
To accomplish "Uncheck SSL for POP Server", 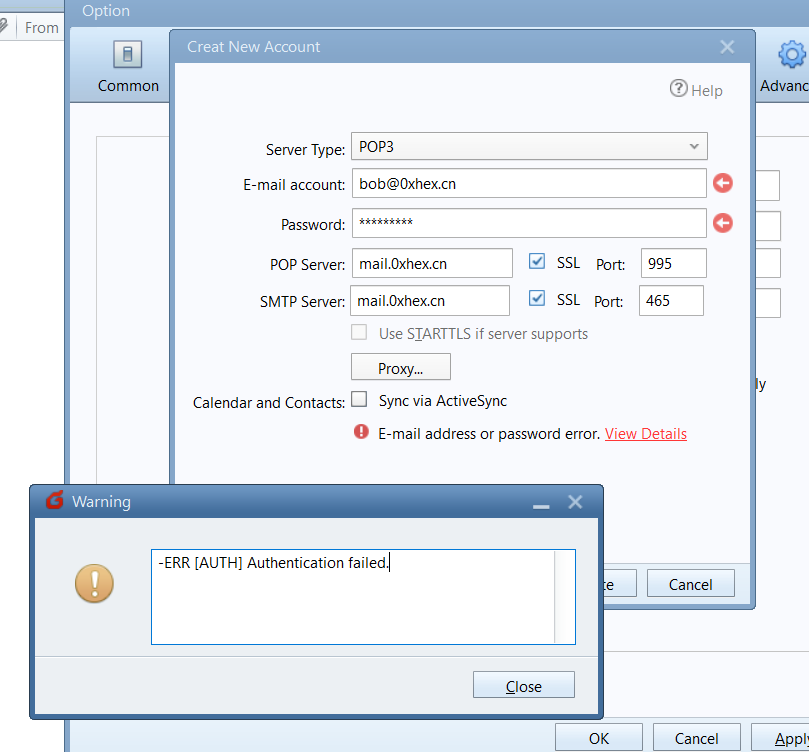I will tap(538, 262).
